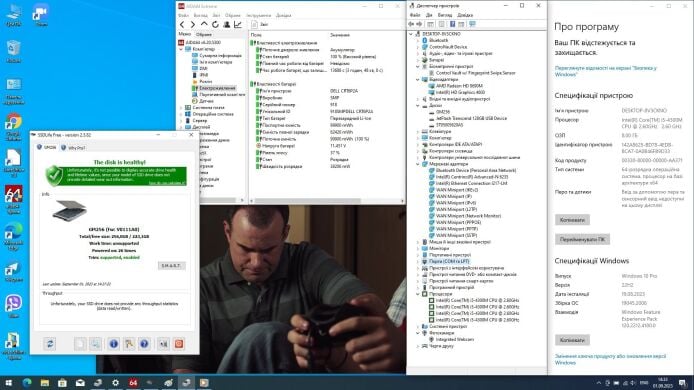
Task: Collapse Мережеві адаптери in Device Manager
Action: [418, 164]
